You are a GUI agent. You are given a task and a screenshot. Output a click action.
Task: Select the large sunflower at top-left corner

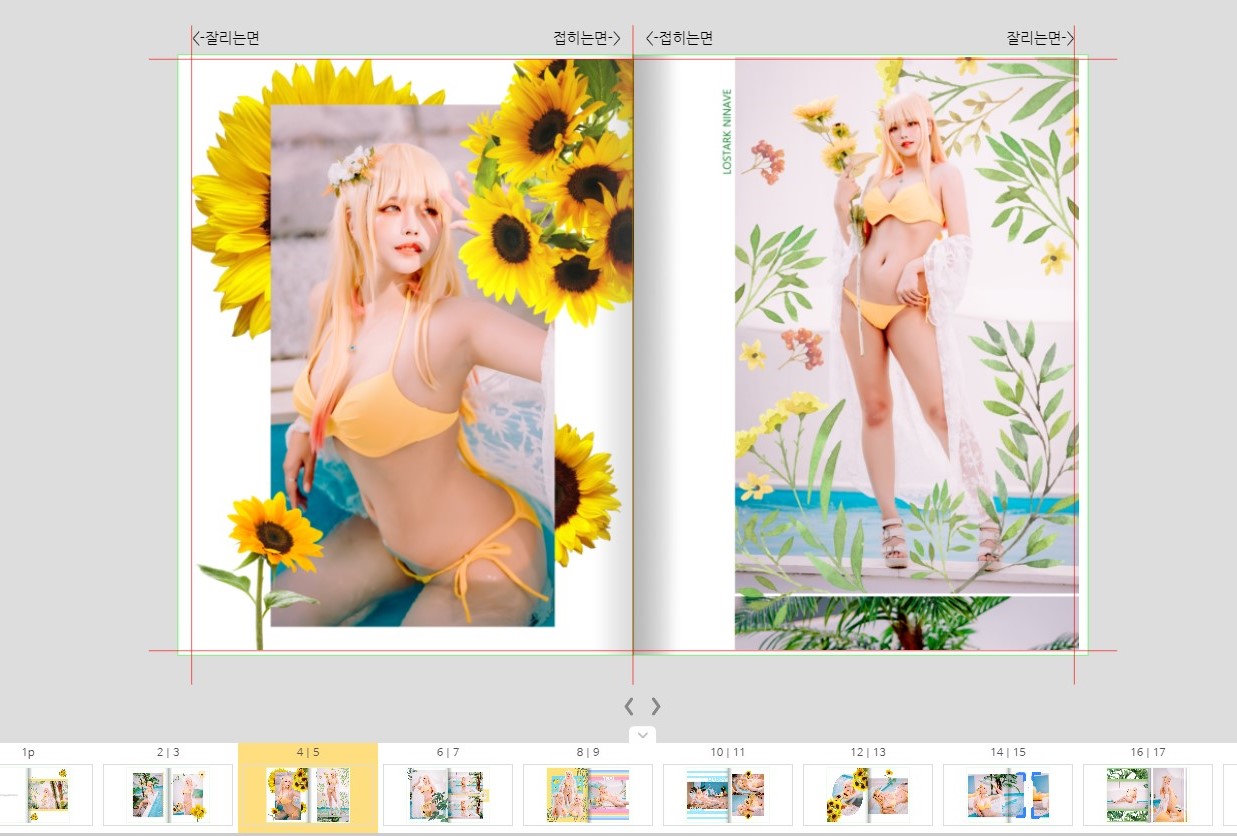pos(232,200)
